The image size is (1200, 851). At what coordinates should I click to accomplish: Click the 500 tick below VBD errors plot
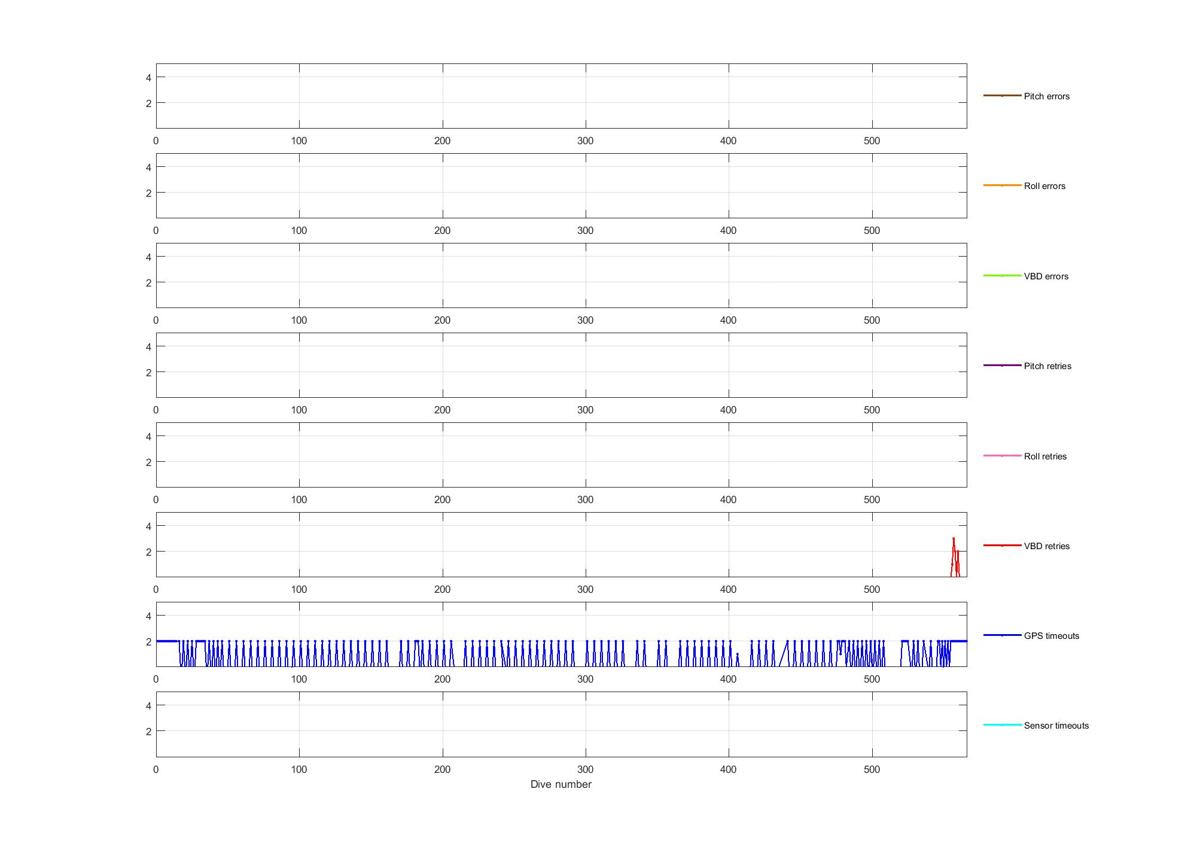(872, 321)
